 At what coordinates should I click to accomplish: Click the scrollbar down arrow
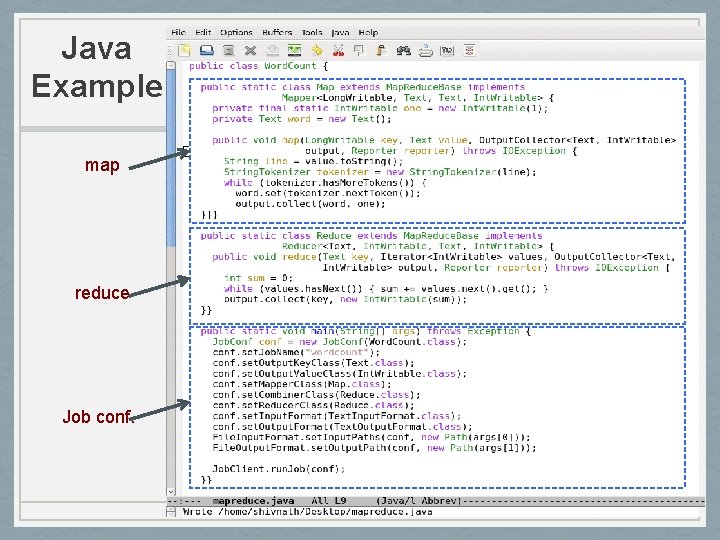click(171, 492)
